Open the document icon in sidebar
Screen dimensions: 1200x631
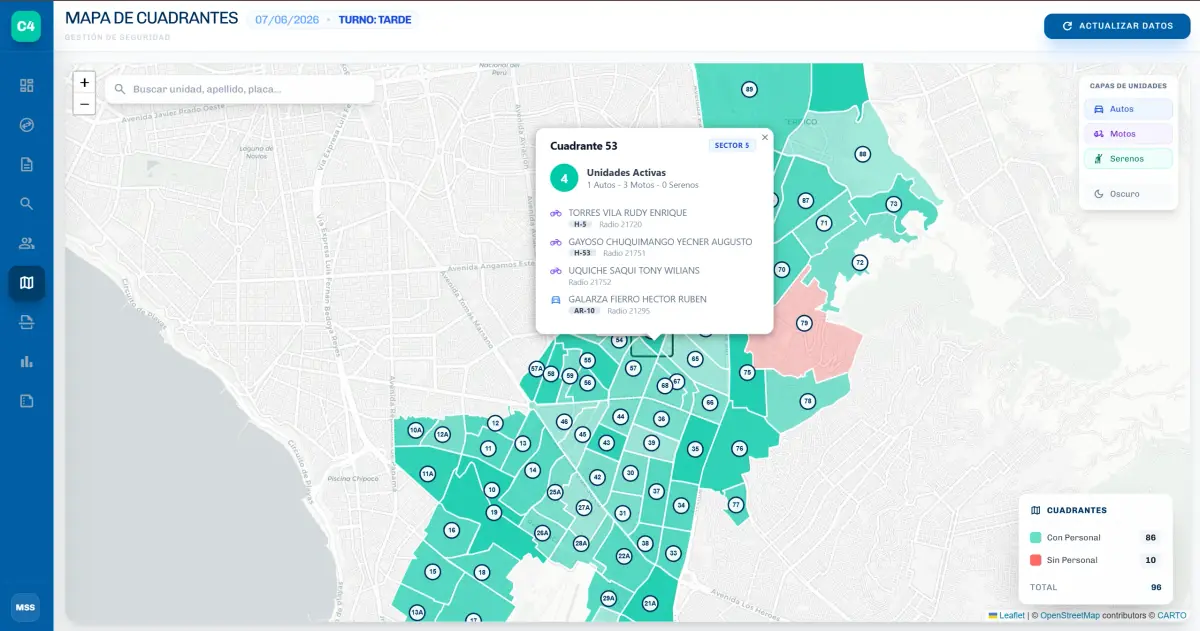(27, 164)
